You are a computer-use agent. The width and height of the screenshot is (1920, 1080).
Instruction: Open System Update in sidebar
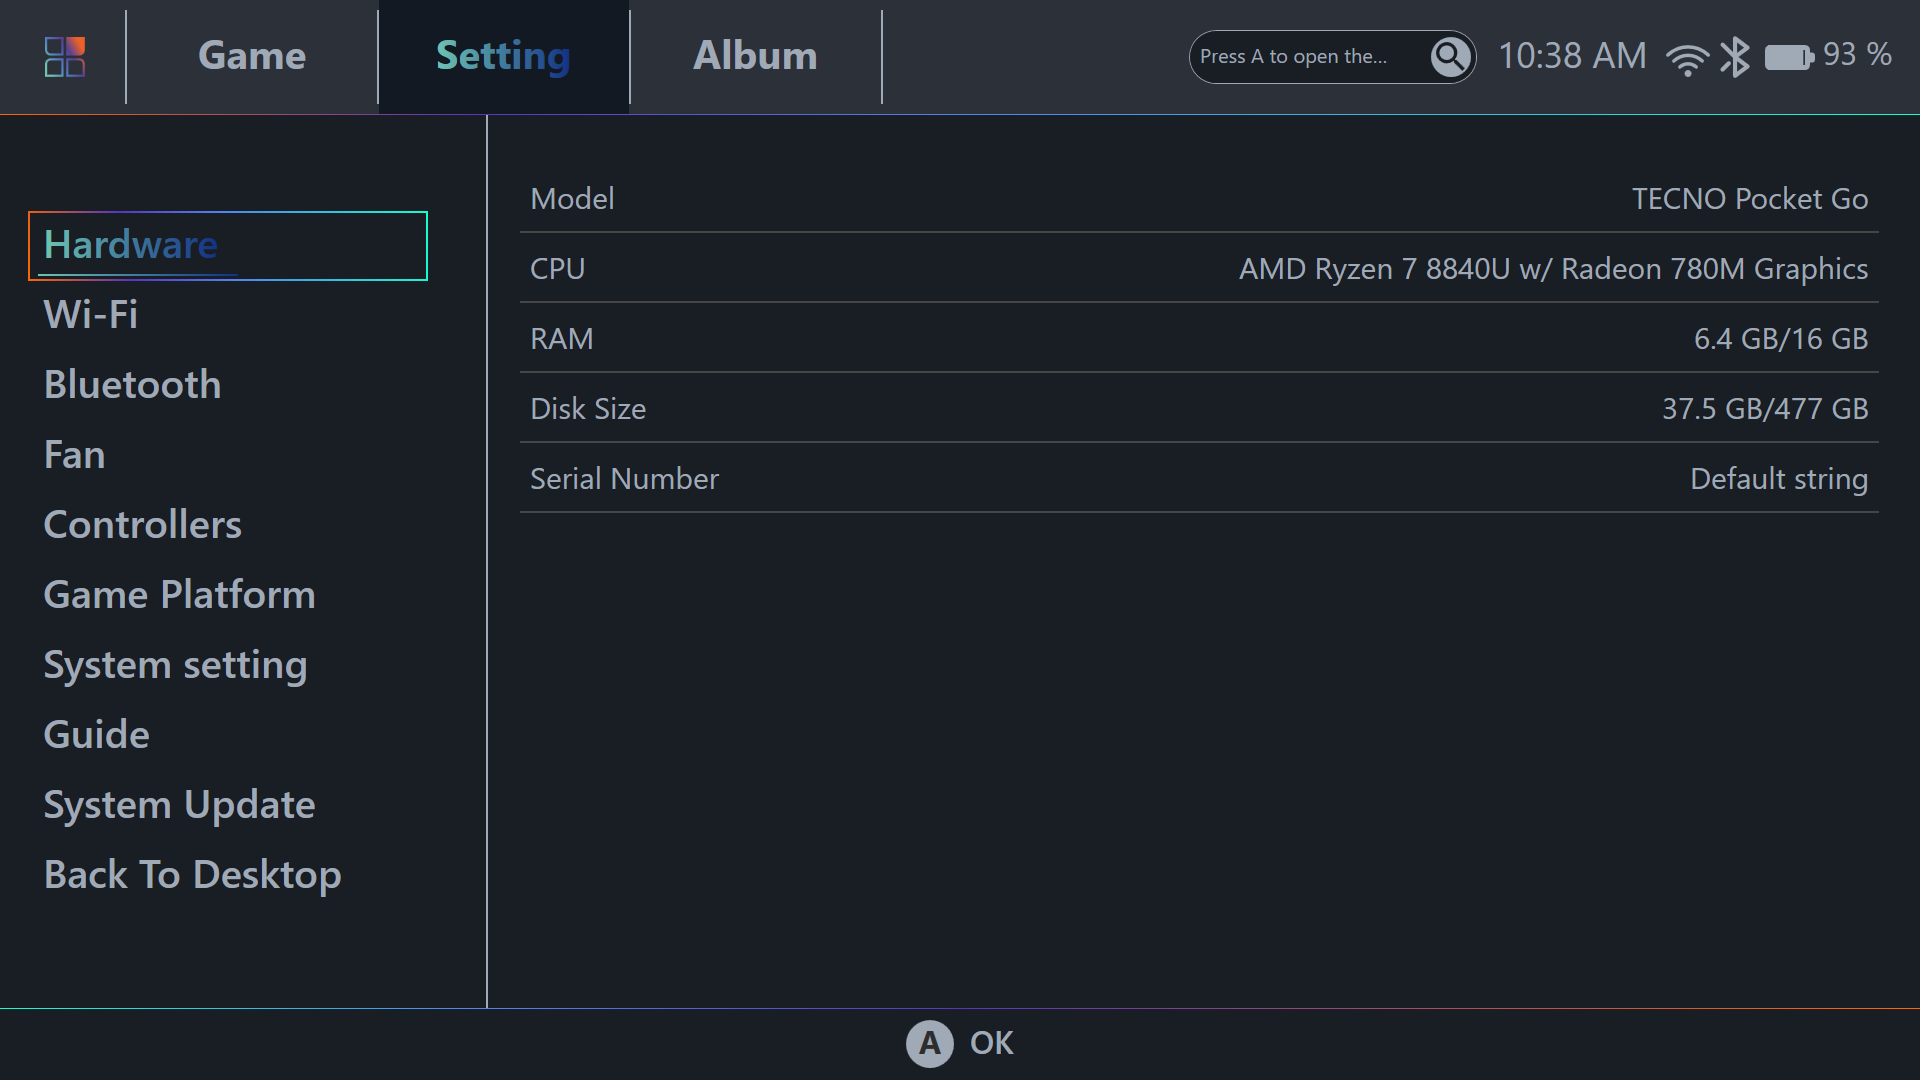coord(179,805)
